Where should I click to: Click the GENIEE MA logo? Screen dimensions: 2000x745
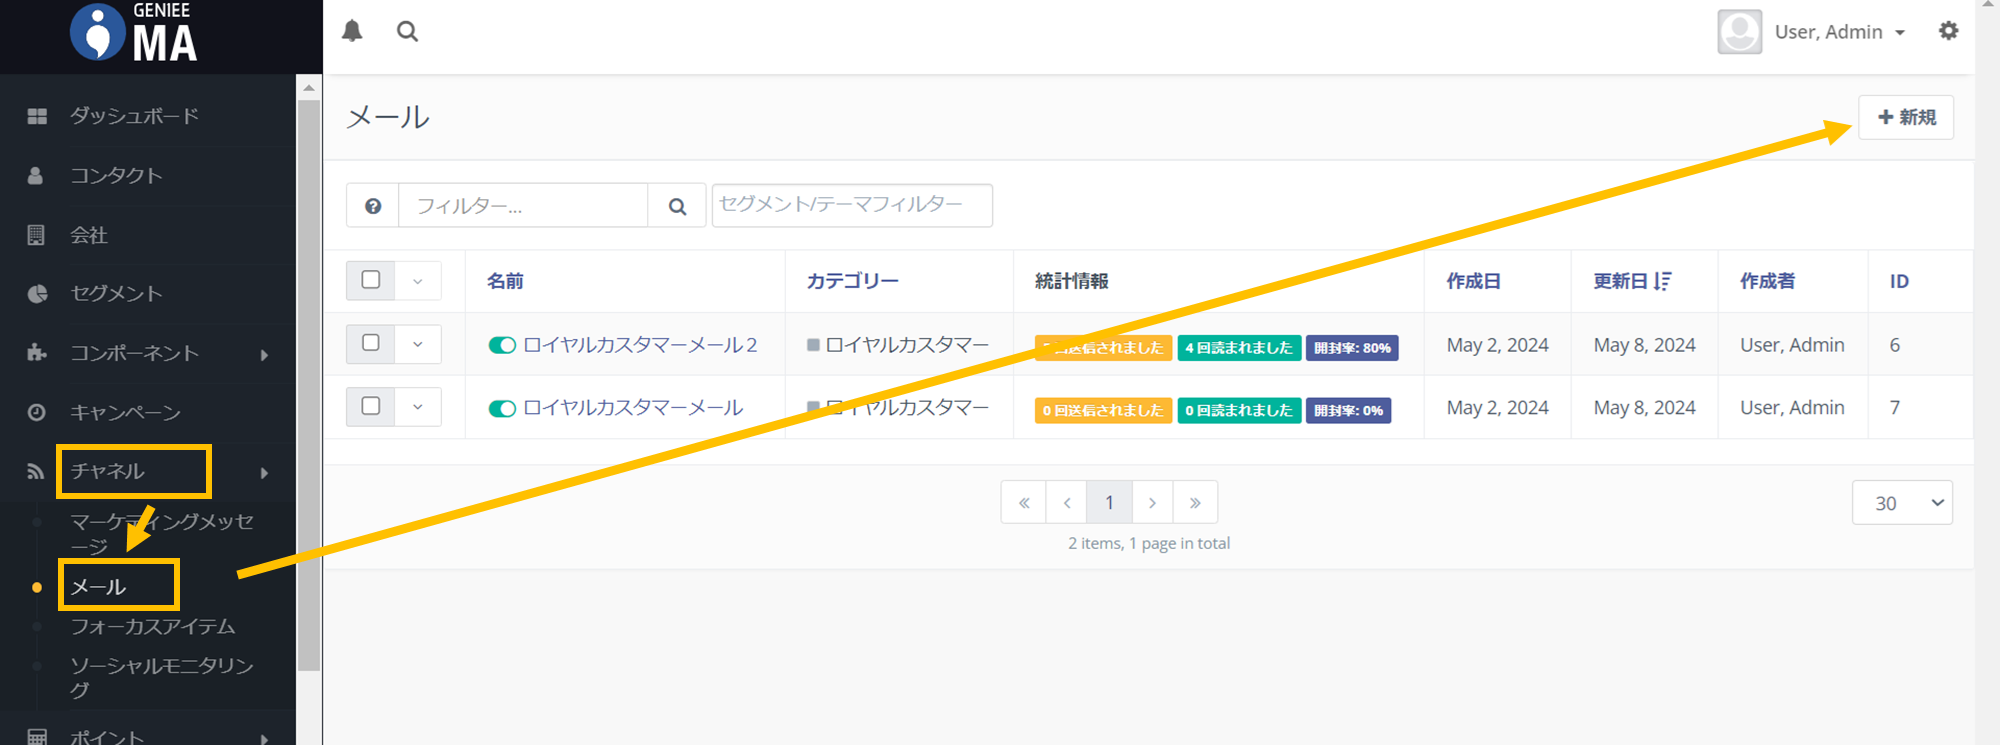coord(135,32)
